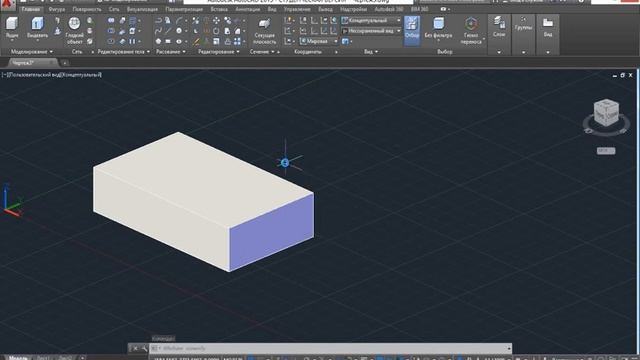Open the Фигура ribbon tab
The image size is (640, 360).
tap(56, 9)
